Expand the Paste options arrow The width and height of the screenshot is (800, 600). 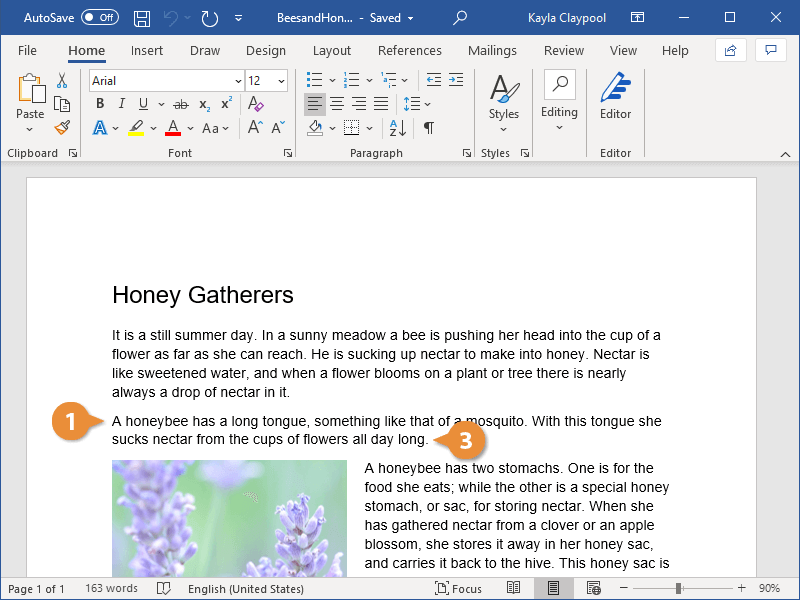tap(29, 129)
